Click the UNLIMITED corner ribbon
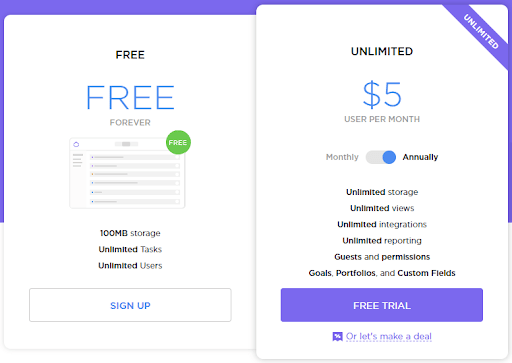 point(481,32)
